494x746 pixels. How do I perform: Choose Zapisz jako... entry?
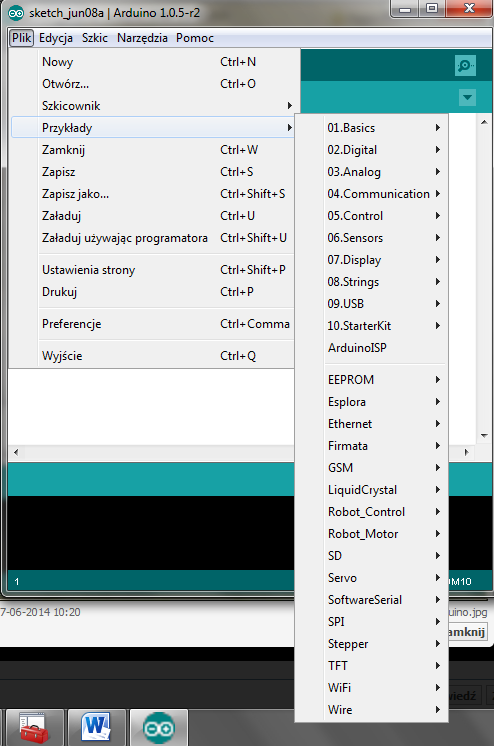coord(152,194)
